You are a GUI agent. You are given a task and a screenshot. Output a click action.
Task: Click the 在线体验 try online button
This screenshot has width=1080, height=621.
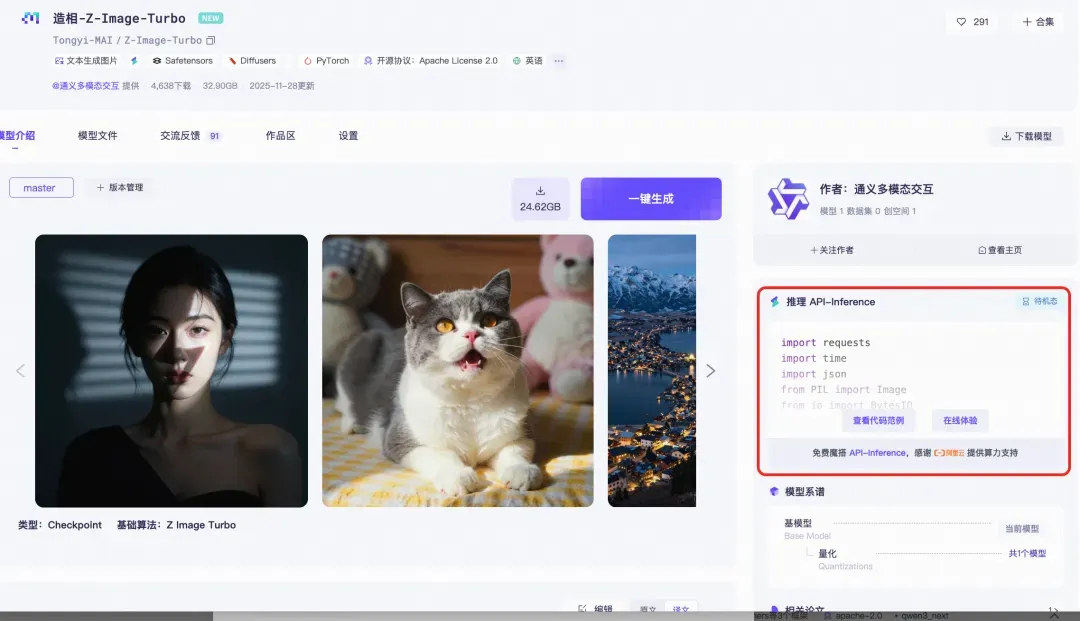tap(960, 421)
